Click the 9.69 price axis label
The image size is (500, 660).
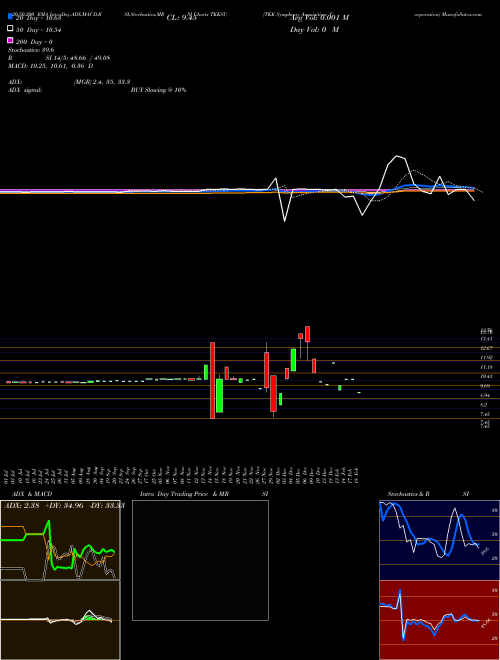tap(485, 386)
